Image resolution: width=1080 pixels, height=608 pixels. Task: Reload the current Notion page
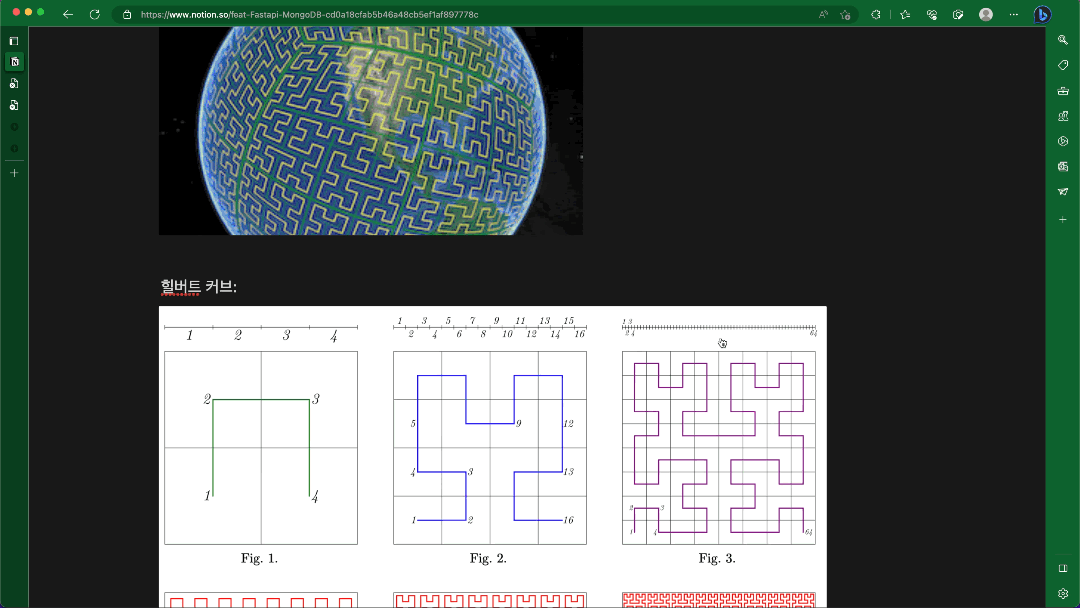pos(94,14)
